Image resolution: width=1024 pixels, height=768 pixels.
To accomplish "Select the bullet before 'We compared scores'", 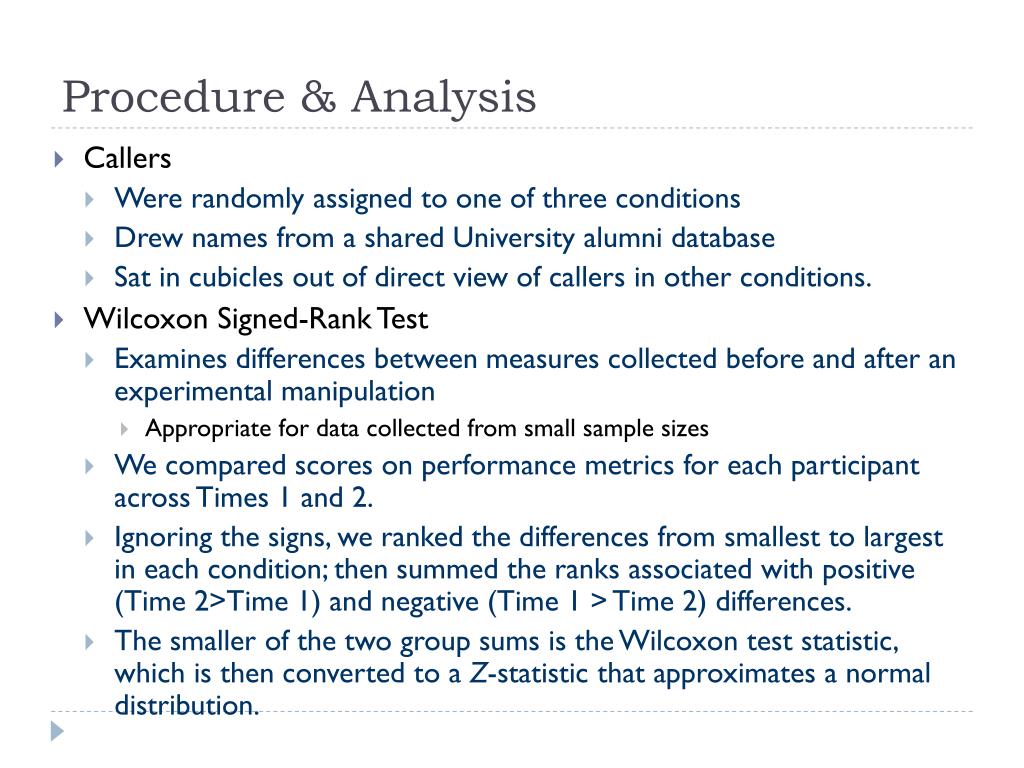I will [89, 466].
